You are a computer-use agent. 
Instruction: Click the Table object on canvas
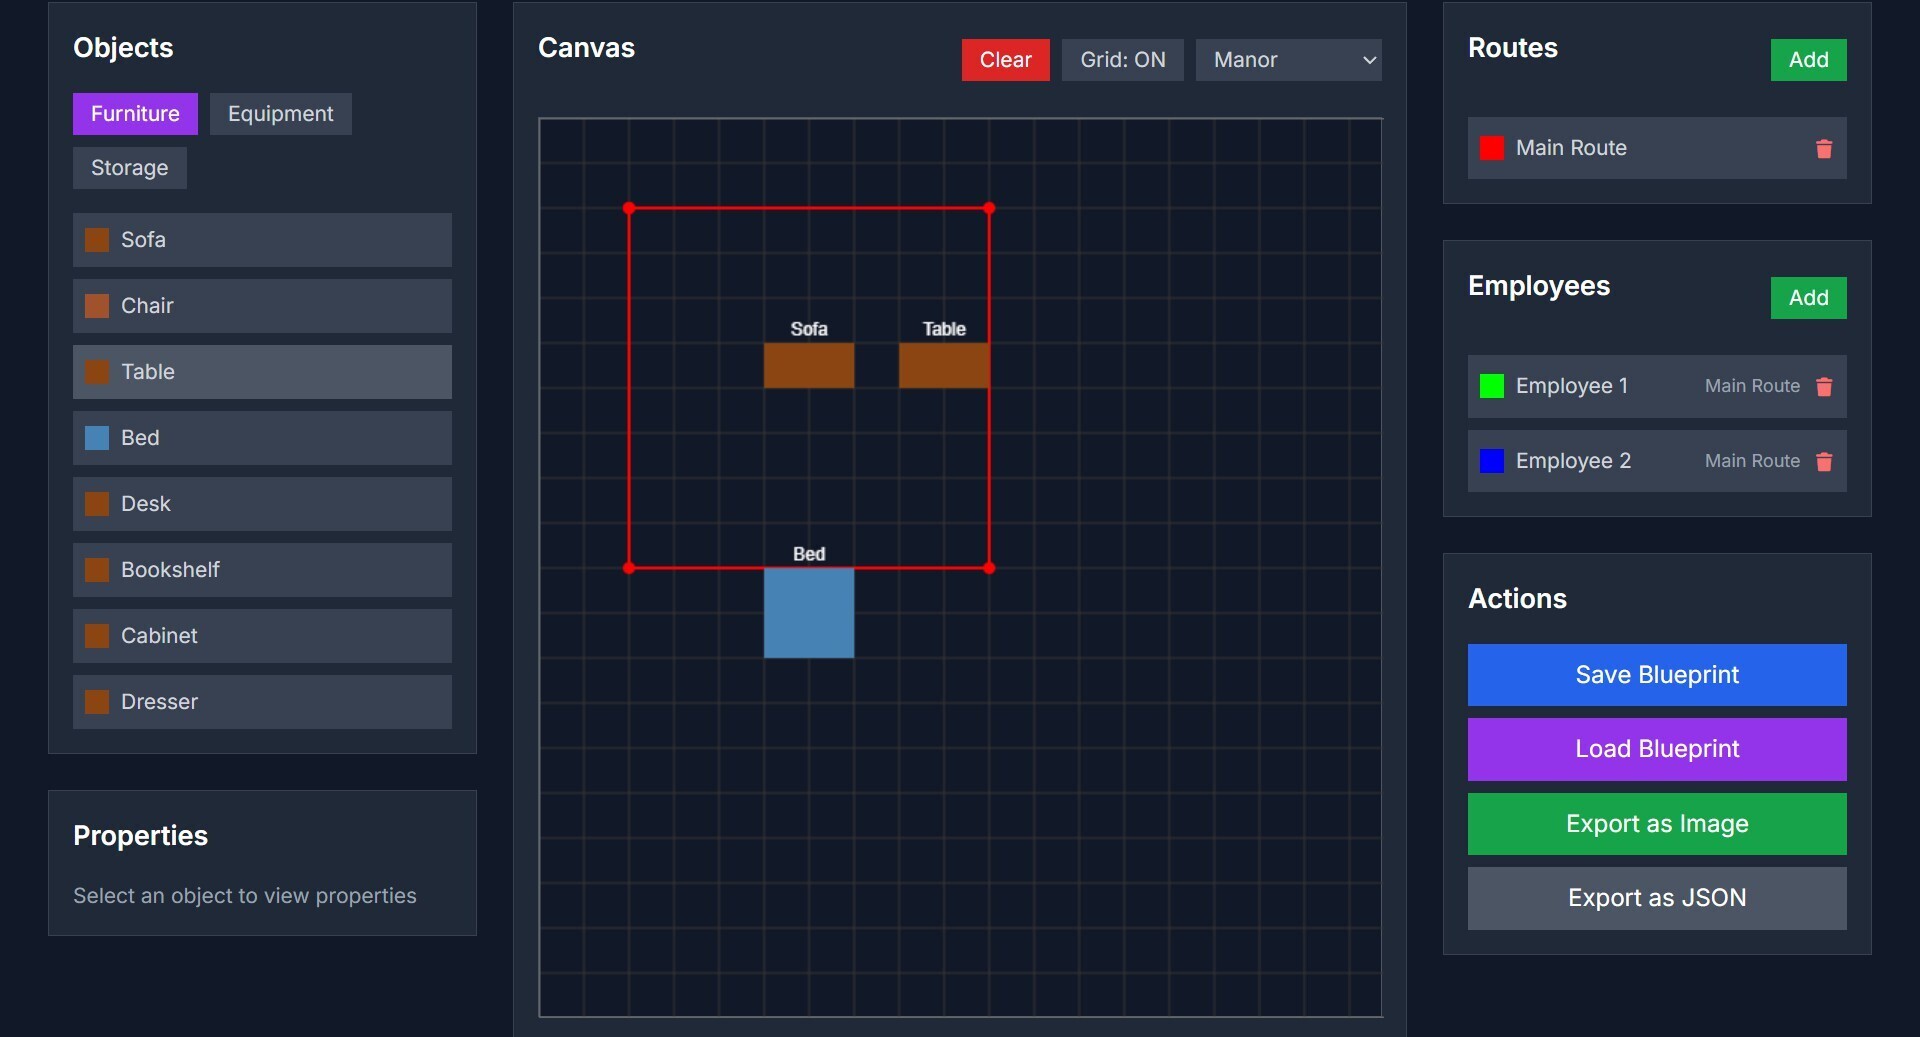943,366
